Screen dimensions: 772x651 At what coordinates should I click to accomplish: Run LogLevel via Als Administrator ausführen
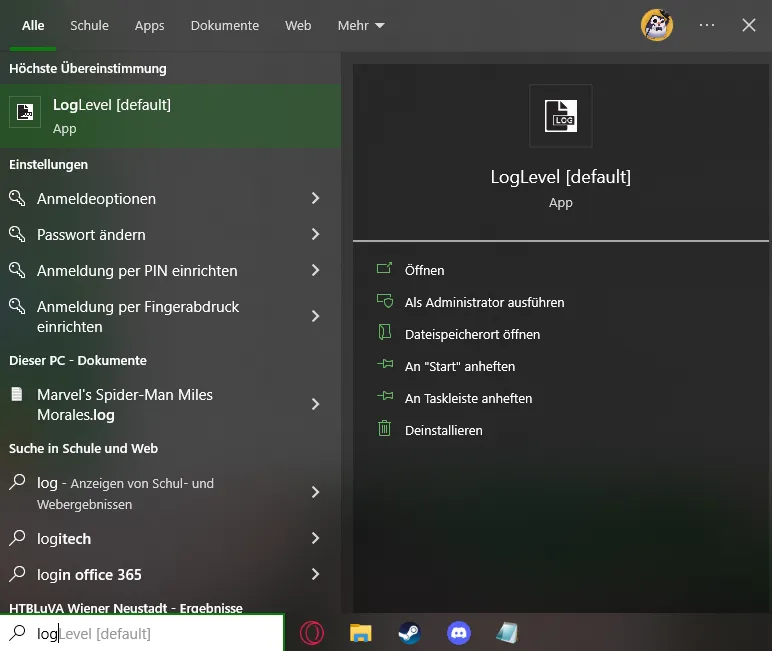click(x=484, y=303)
